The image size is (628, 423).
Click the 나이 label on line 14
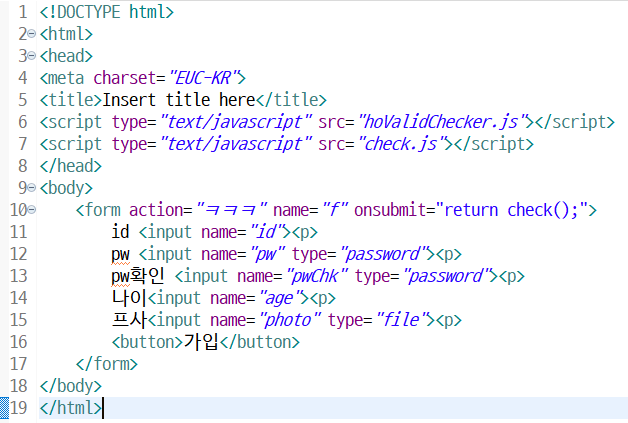128,298
